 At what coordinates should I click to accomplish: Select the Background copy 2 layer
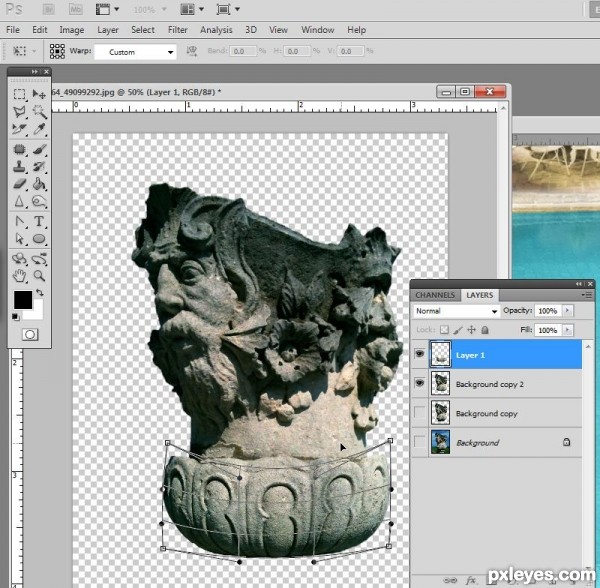point(496,384)
